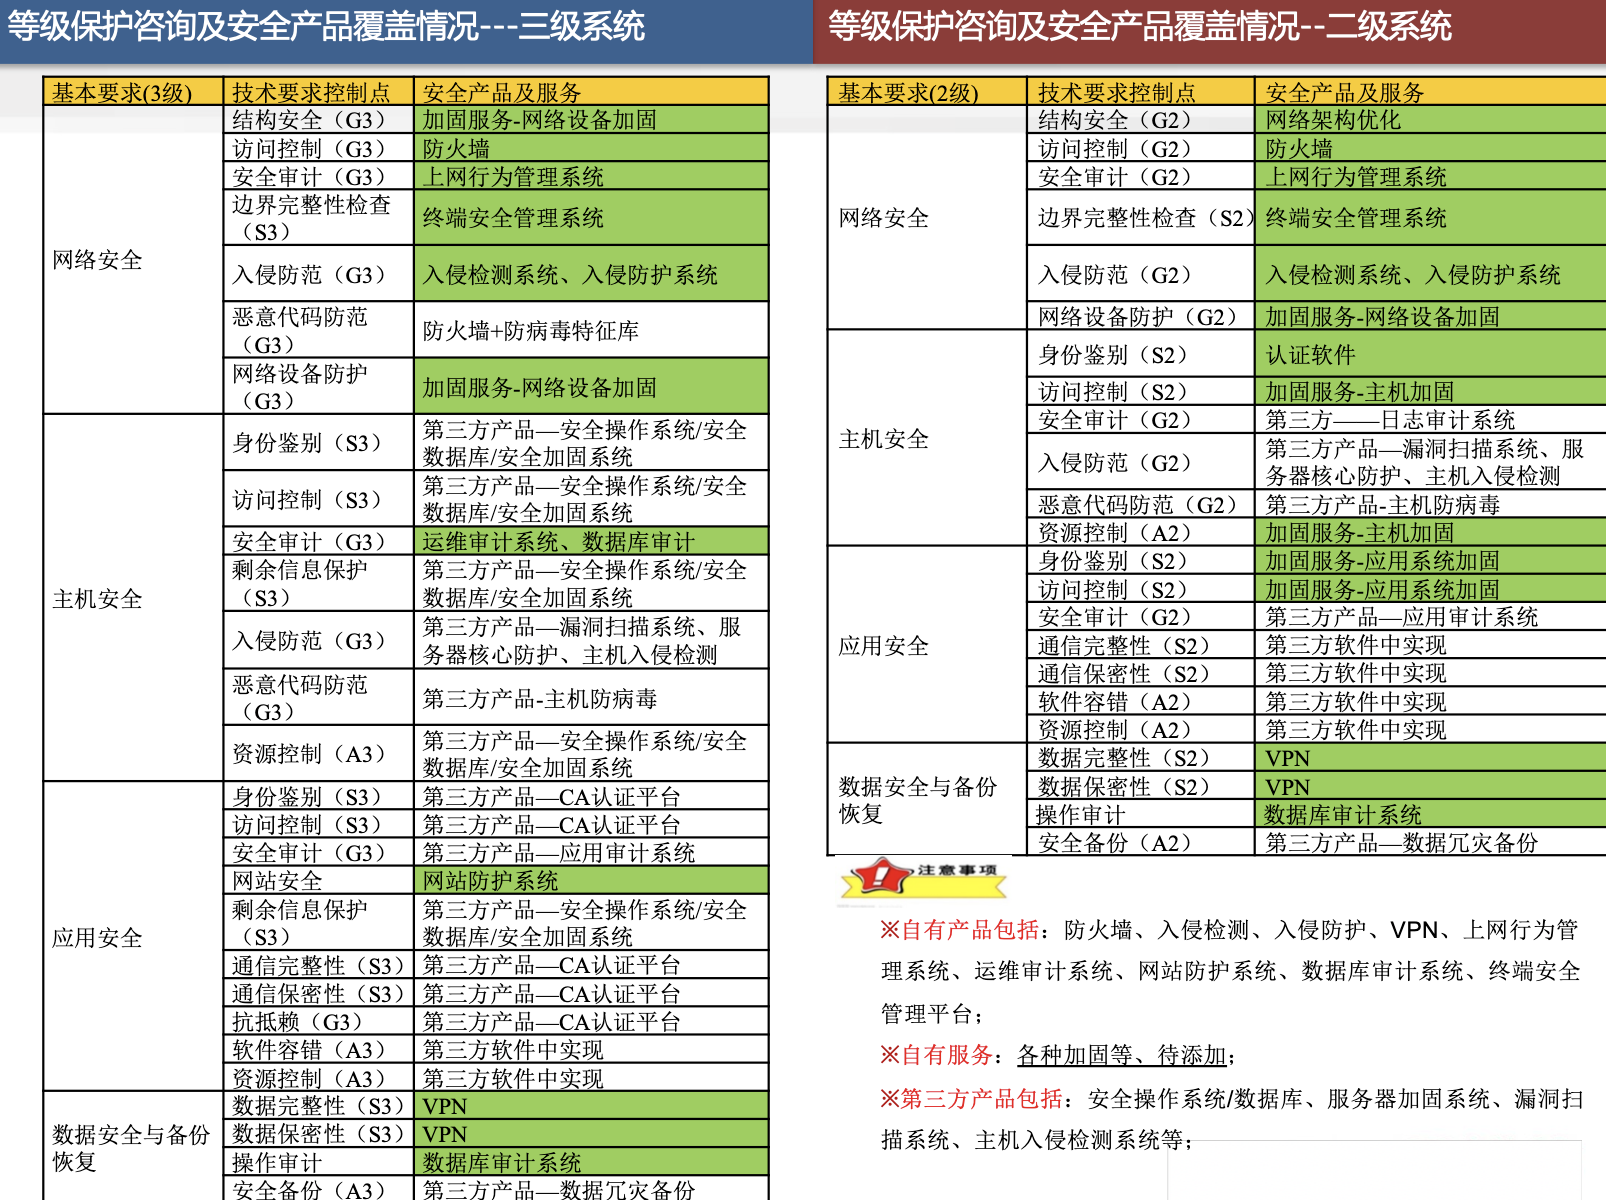Image resolution: width=1606 pixels, height=1200 pixels.
Task: Select 数据保密性（S2） cell
Action: [x=1140, y=787]
